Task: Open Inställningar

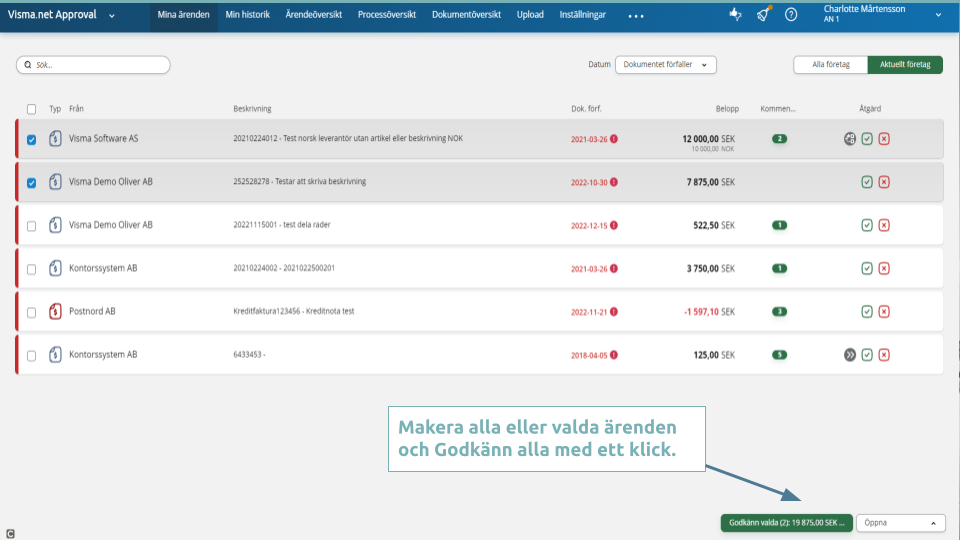Action: pyautogui.click(x=582, y=15)
